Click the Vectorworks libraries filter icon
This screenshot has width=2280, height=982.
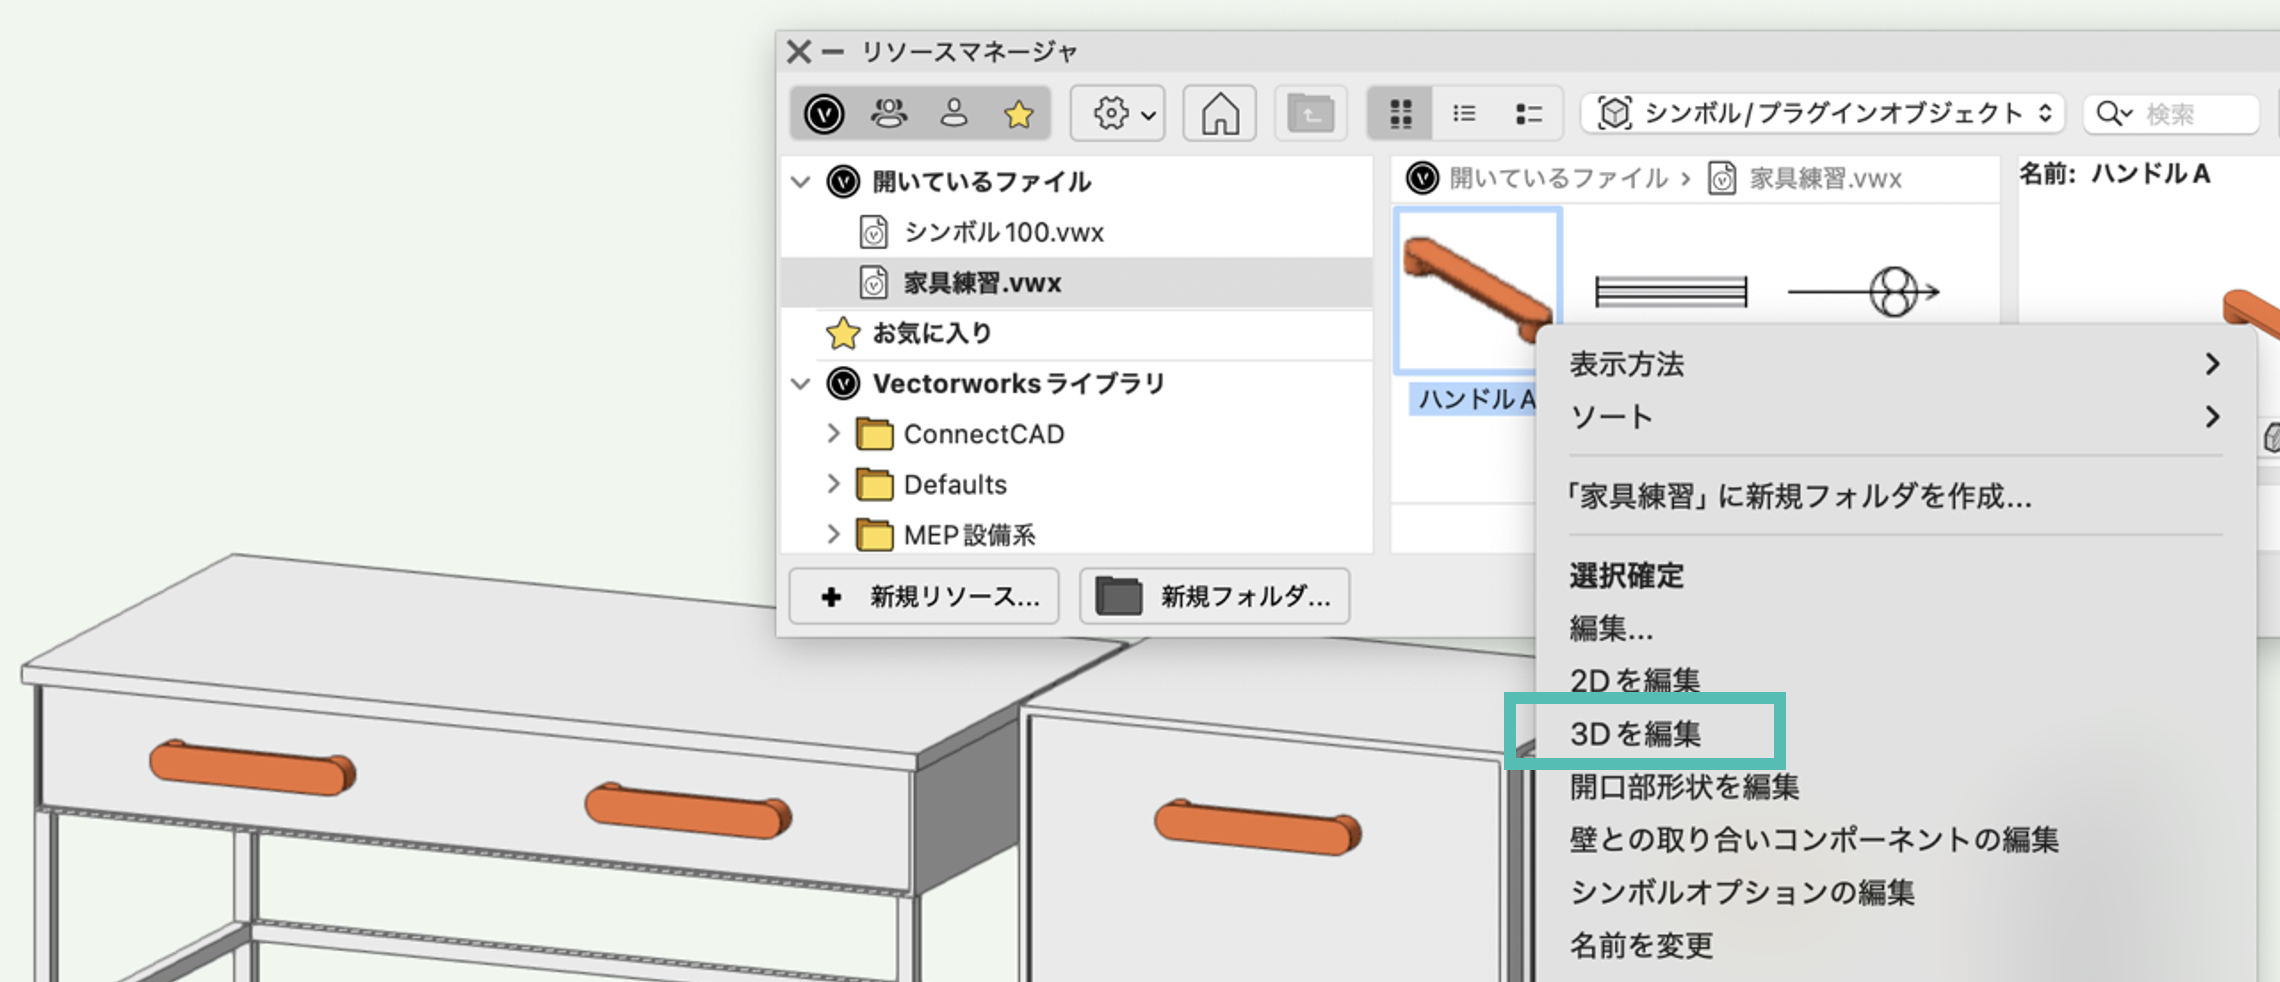pos(824,114)
